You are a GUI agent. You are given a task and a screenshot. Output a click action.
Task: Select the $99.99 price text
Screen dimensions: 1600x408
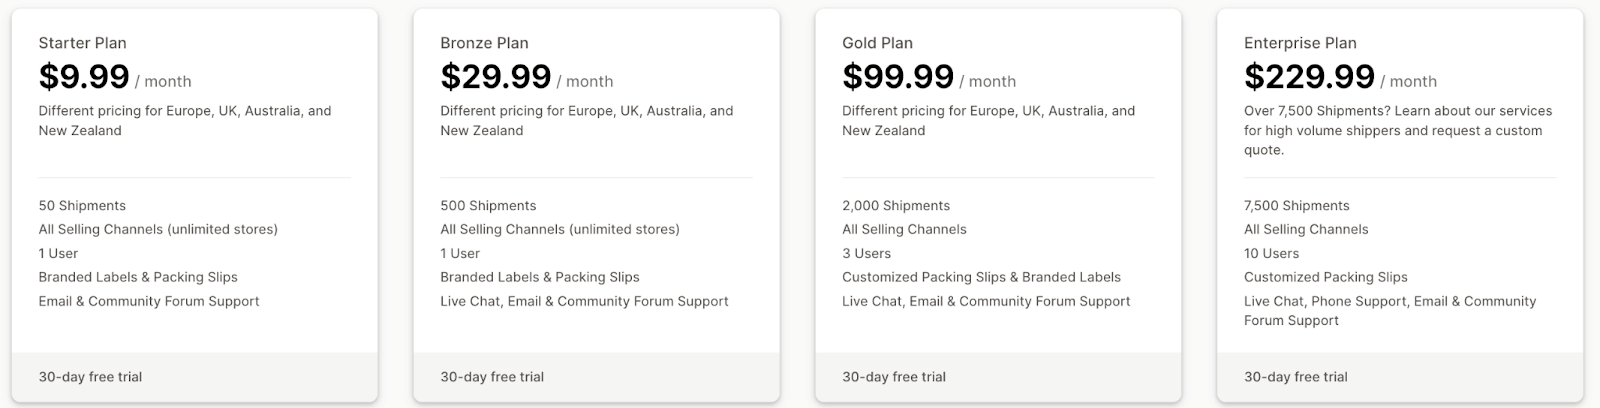click(x=898, y=77)
